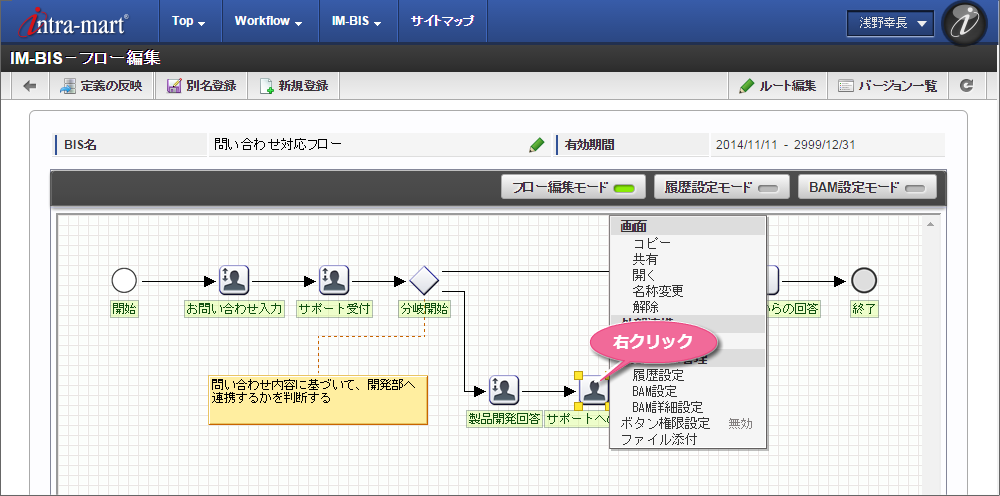
Task: Choose BAM設定 in context menu
Action: [655, 391]
